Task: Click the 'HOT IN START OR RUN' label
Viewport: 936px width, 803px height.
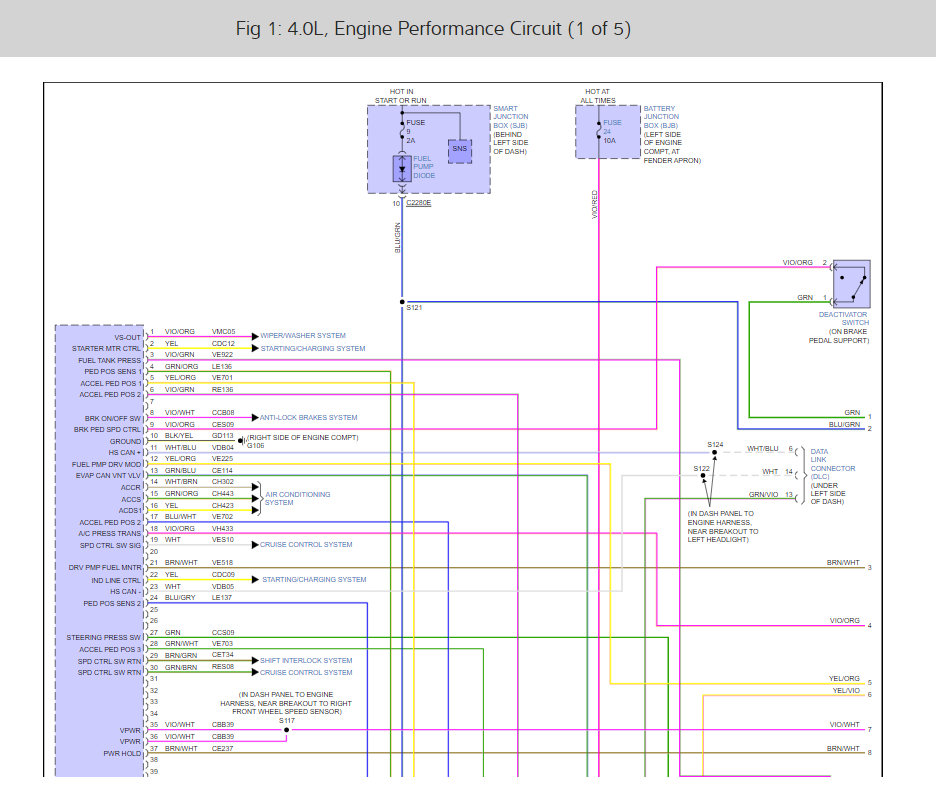Action: tap(401, 96)
